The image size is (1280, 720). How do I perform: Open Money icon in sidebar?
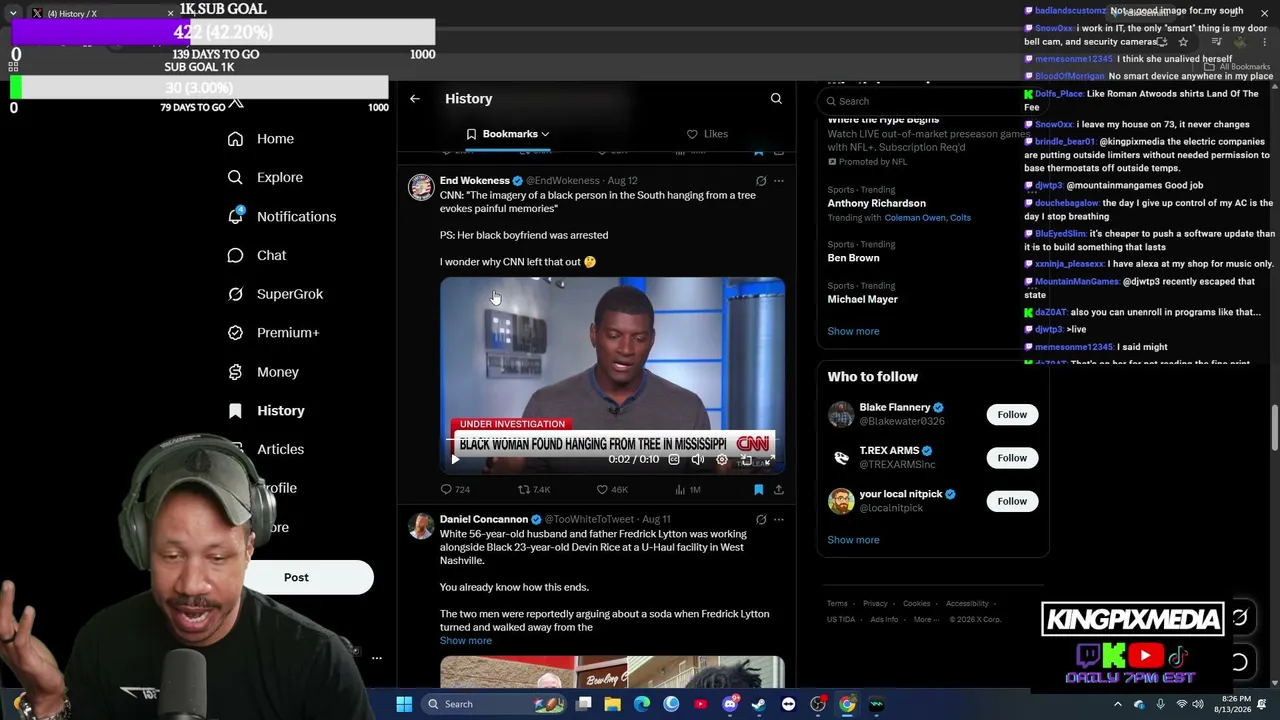[235, 372]
